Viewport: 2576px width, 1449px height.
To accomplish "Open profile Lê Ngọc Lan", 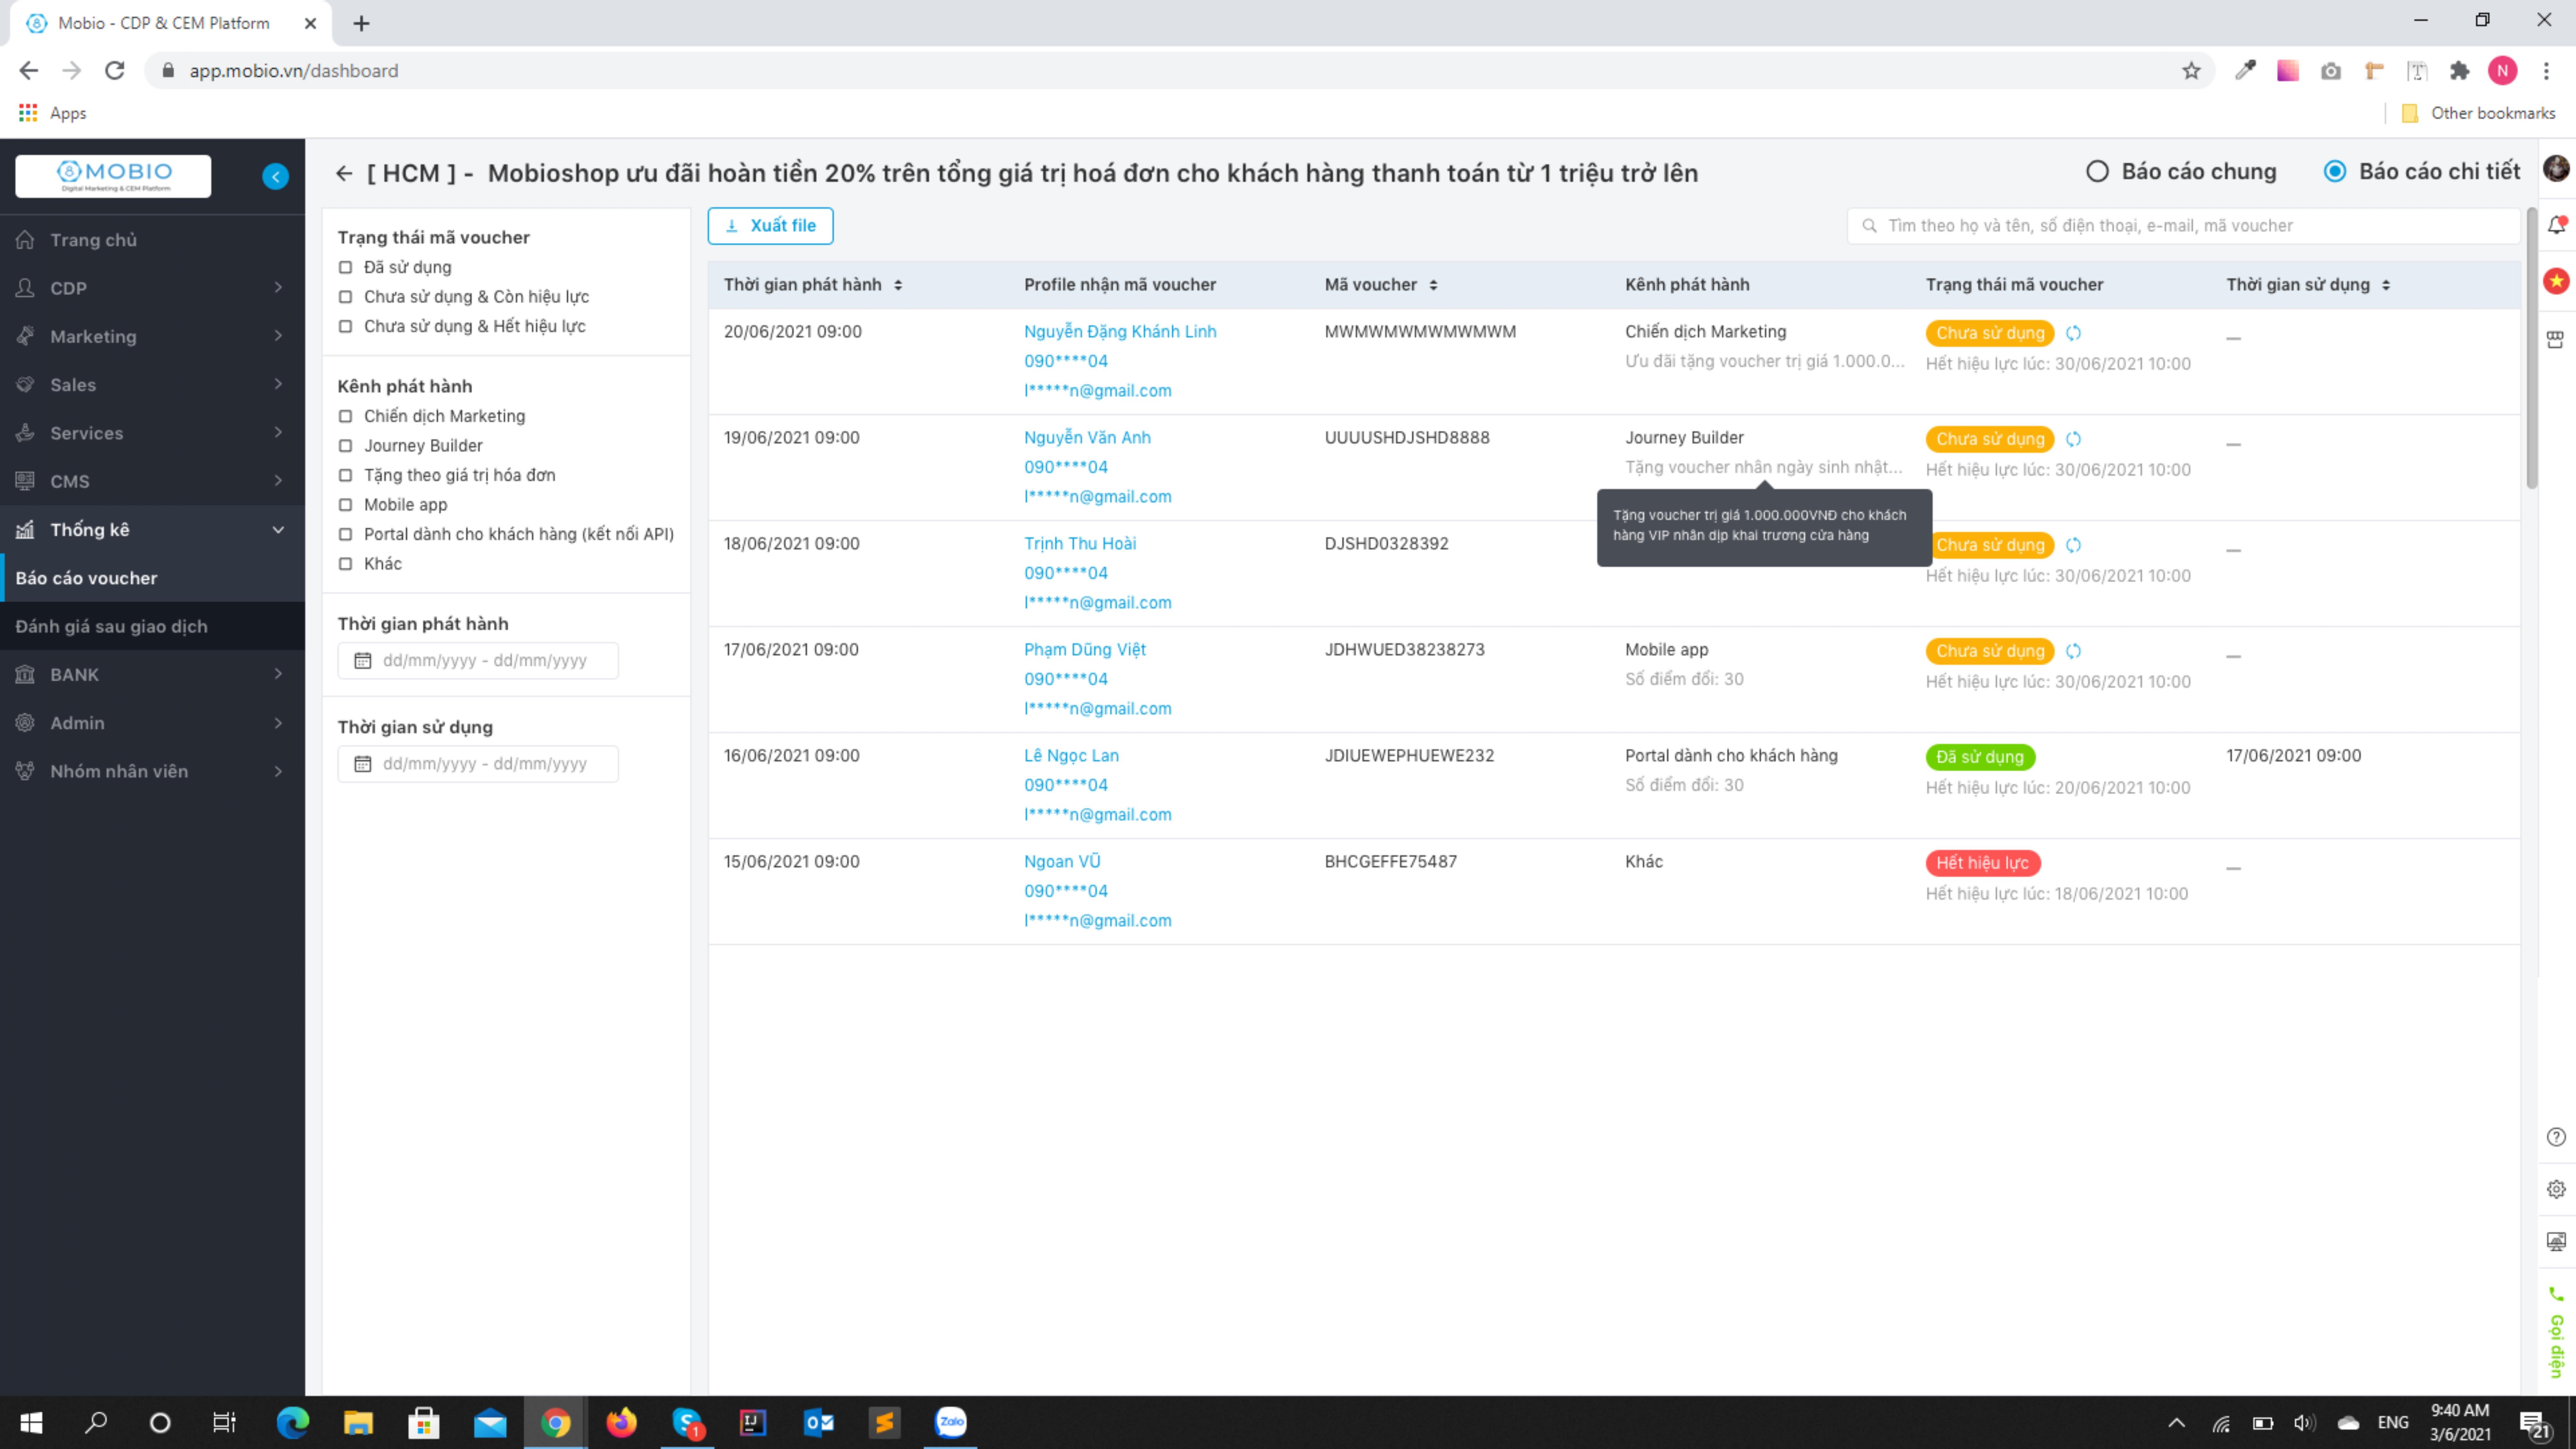I will (1071, 756).
